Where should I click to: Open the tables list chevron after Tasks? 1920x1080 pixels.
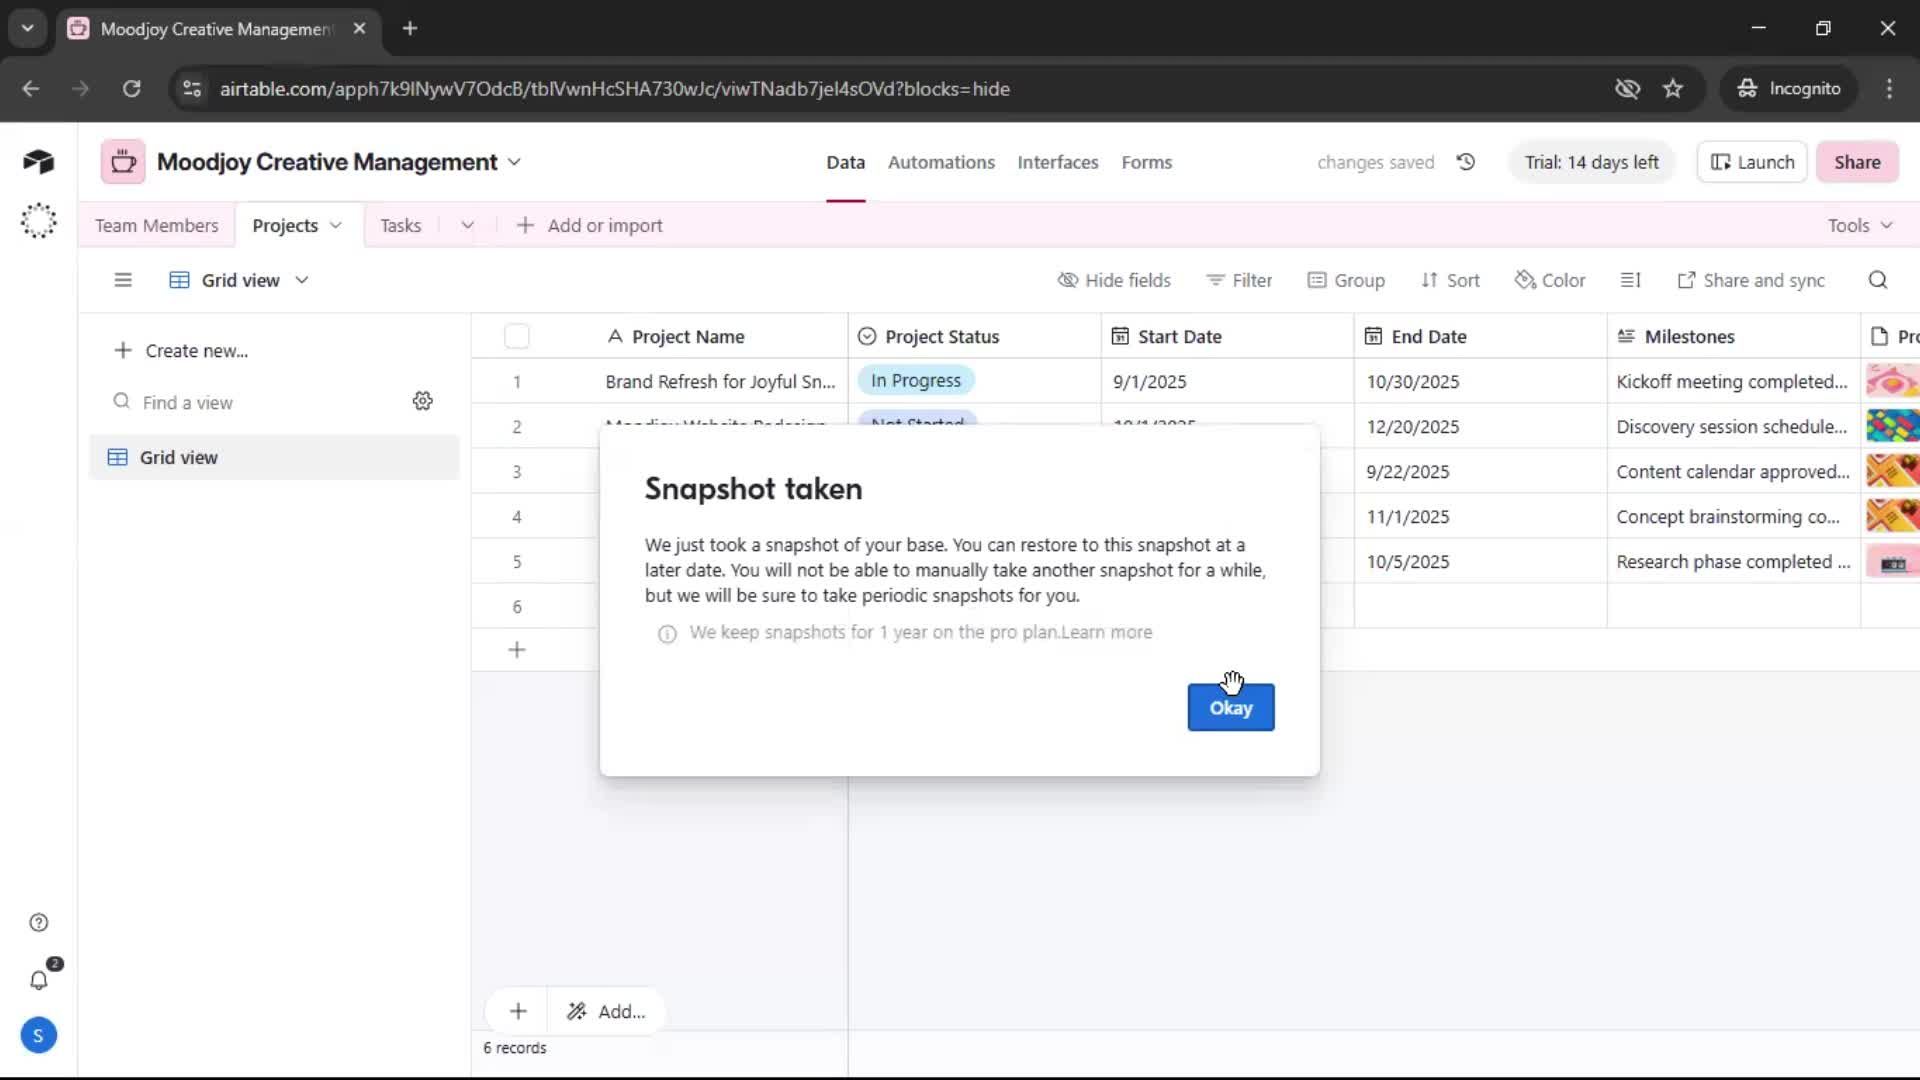point(467,225)
